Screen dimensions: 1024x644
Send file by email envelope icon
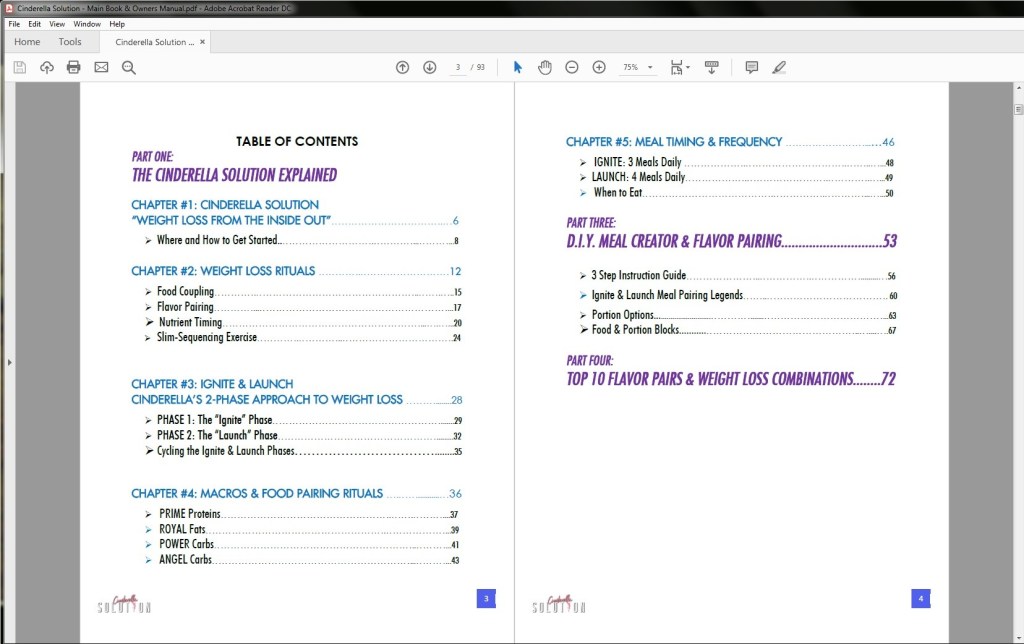[101, 67]
